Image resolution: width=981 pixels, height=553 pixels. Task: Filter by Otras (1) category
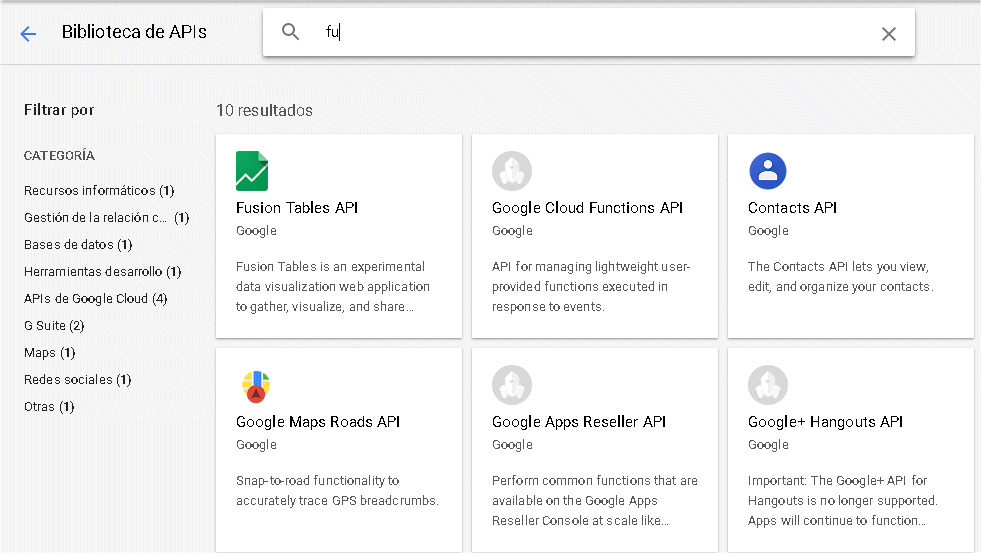tap(49, 407)
